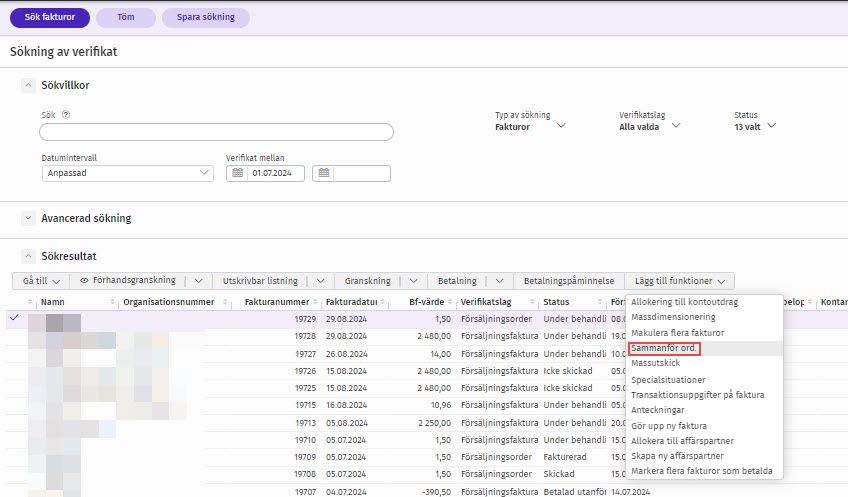
Task: Click invoice number 19728 cell
Action: click(305, 336)
